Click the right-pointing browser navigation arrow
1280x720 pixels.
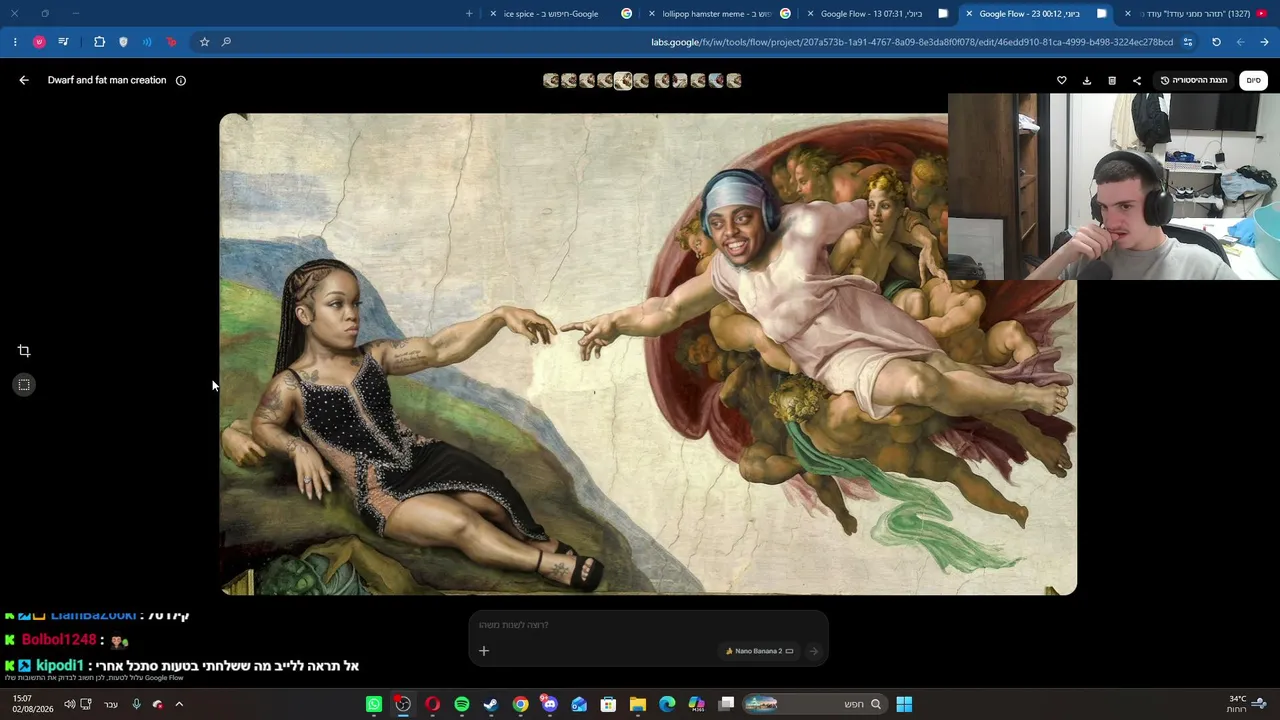click(x=1264, y=42)
